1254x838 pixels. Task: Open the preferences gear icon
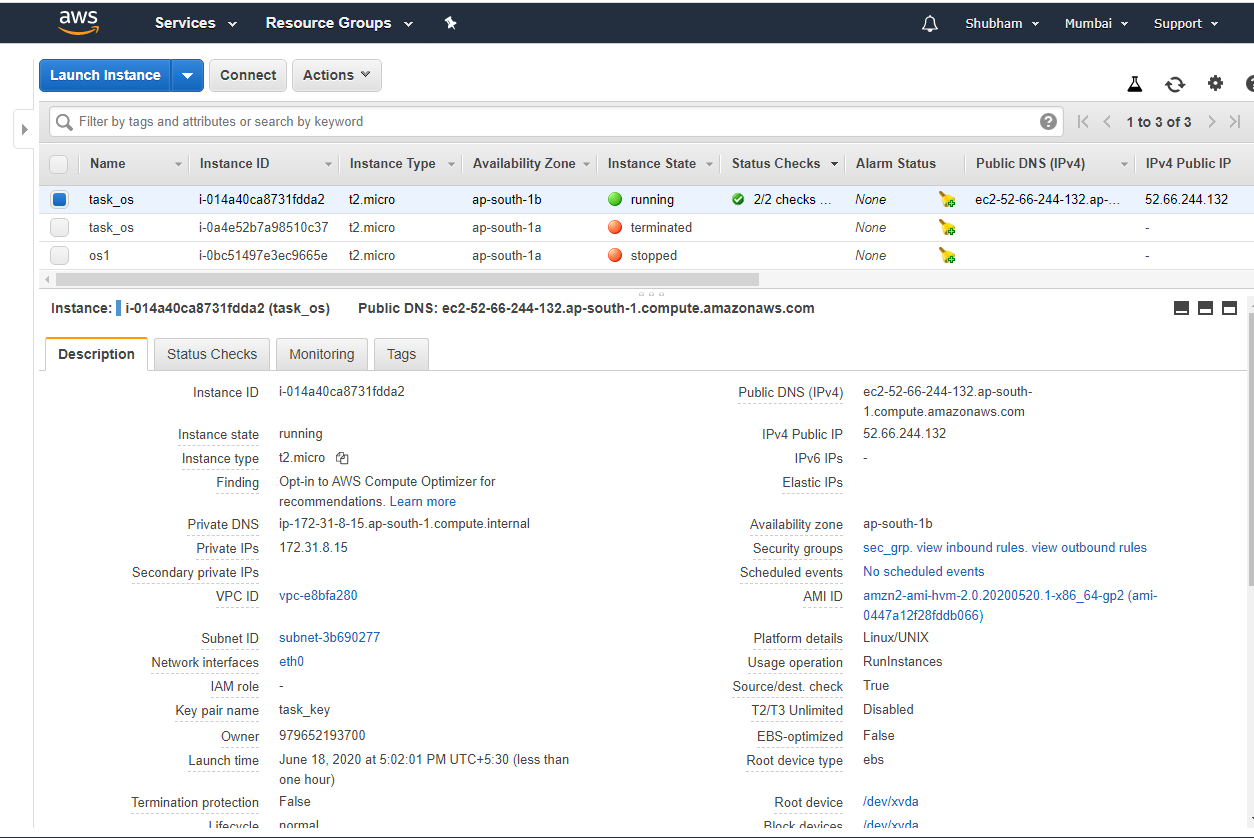click(1214, 84)
